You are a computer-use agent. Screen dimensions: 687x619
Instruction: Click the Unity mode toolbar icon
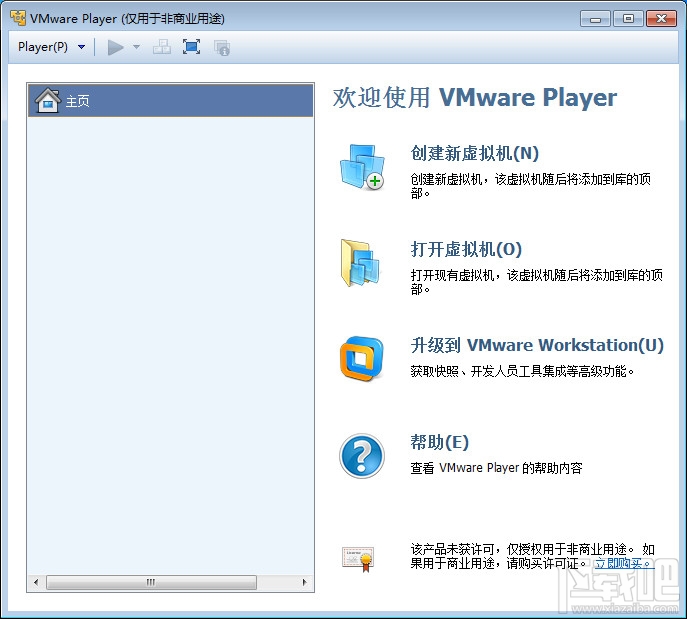point(222,47)
